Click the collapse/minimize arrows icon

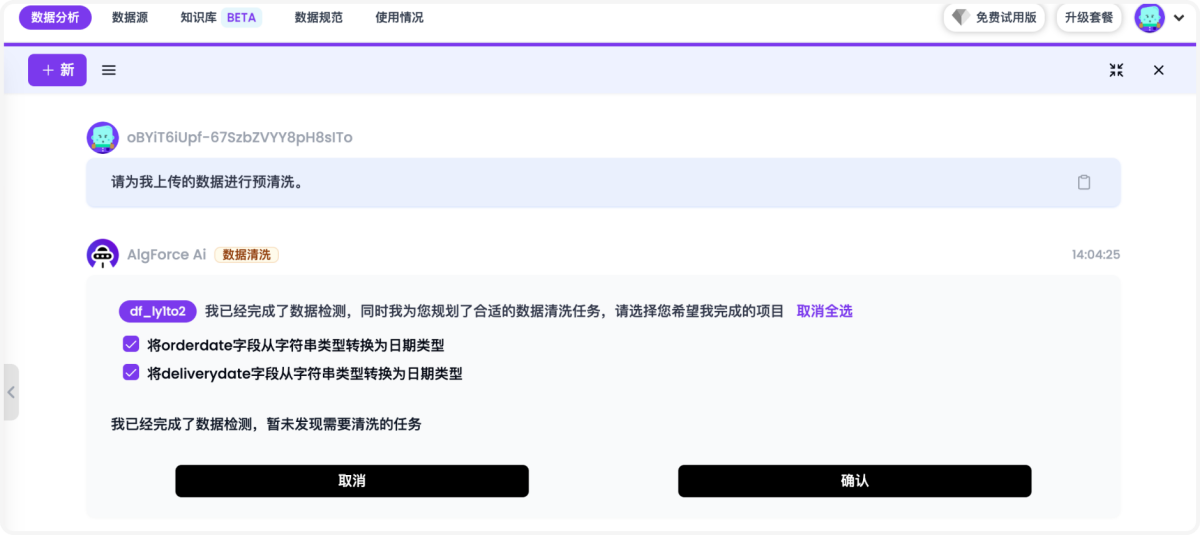point(1116,70)
